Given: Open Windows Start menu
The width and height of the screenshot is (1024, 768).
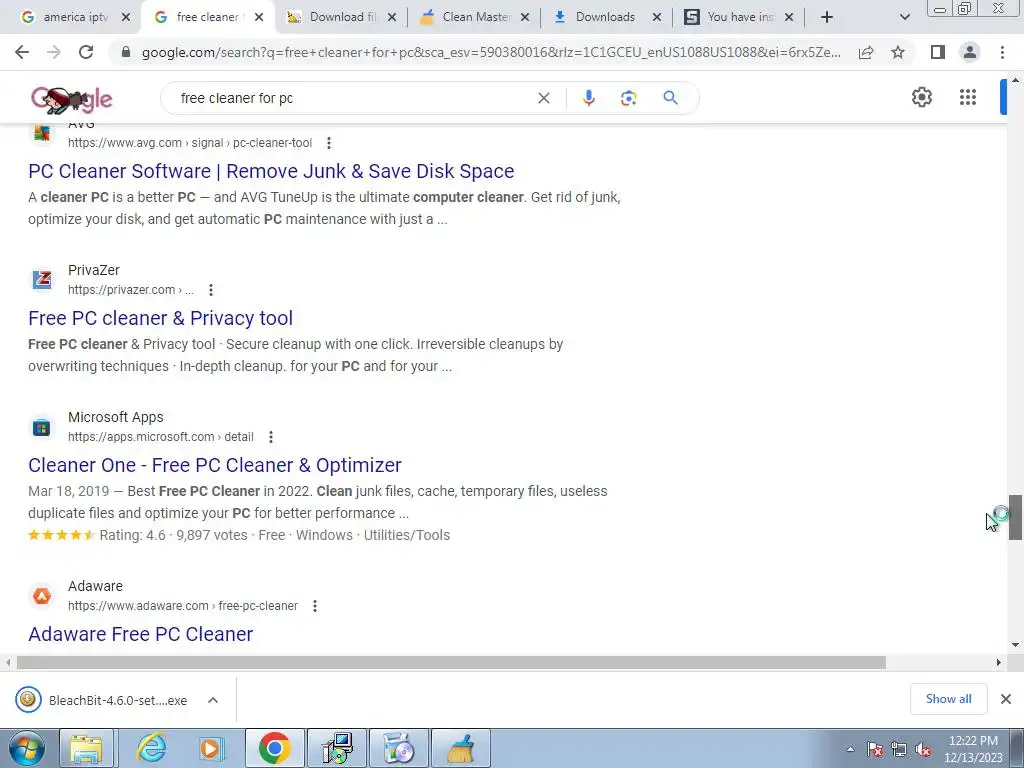Looking at the screenshot, I should [27, 748].
